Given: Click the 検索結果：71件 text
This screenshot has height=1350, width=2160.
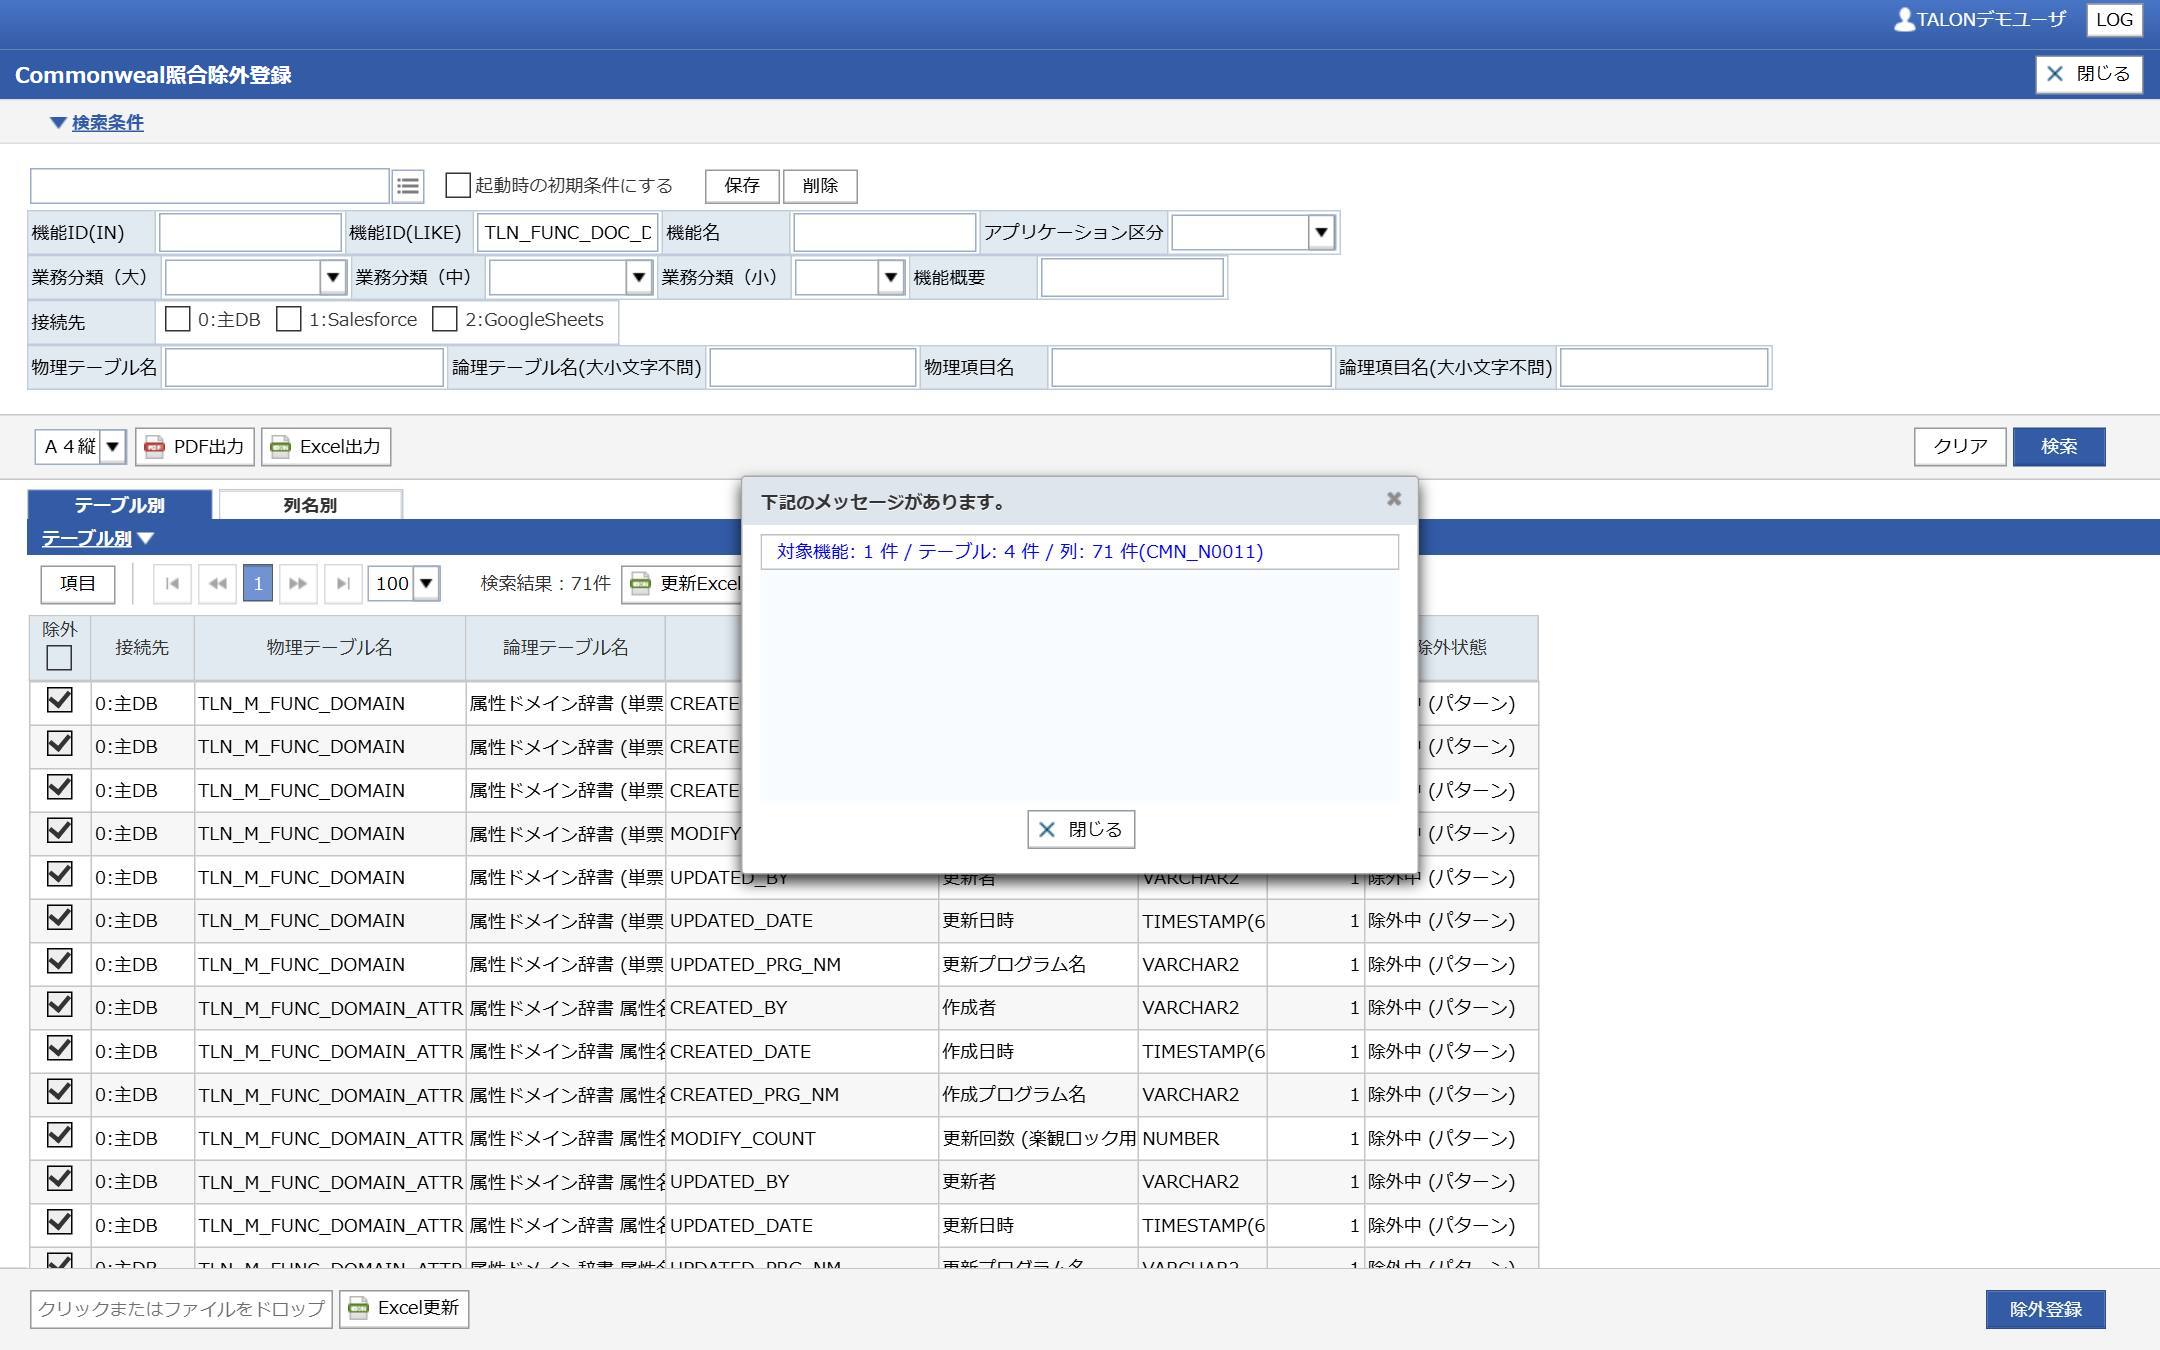Looking at the screenshot, I should [x=545, y=584].
